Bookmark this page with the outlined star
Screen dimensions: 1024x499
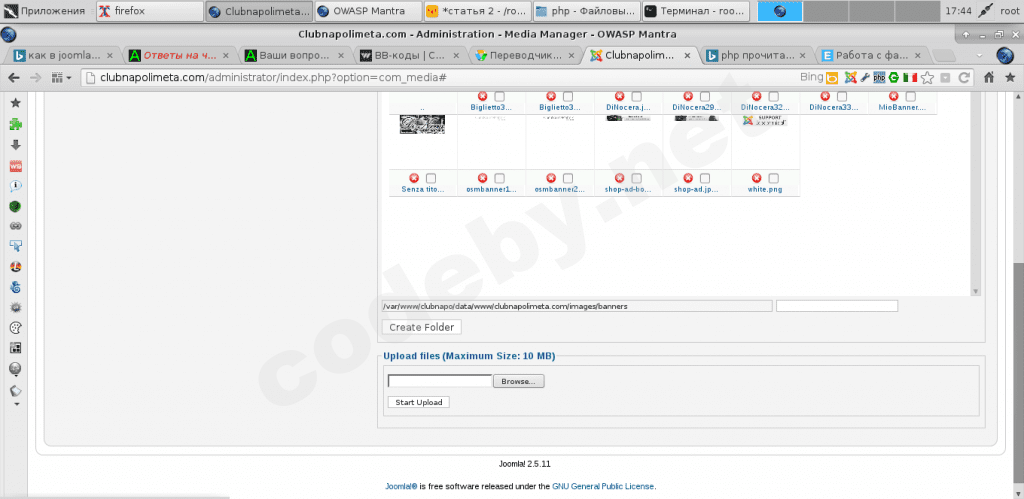pyautogui.click(x=927, y=78)
